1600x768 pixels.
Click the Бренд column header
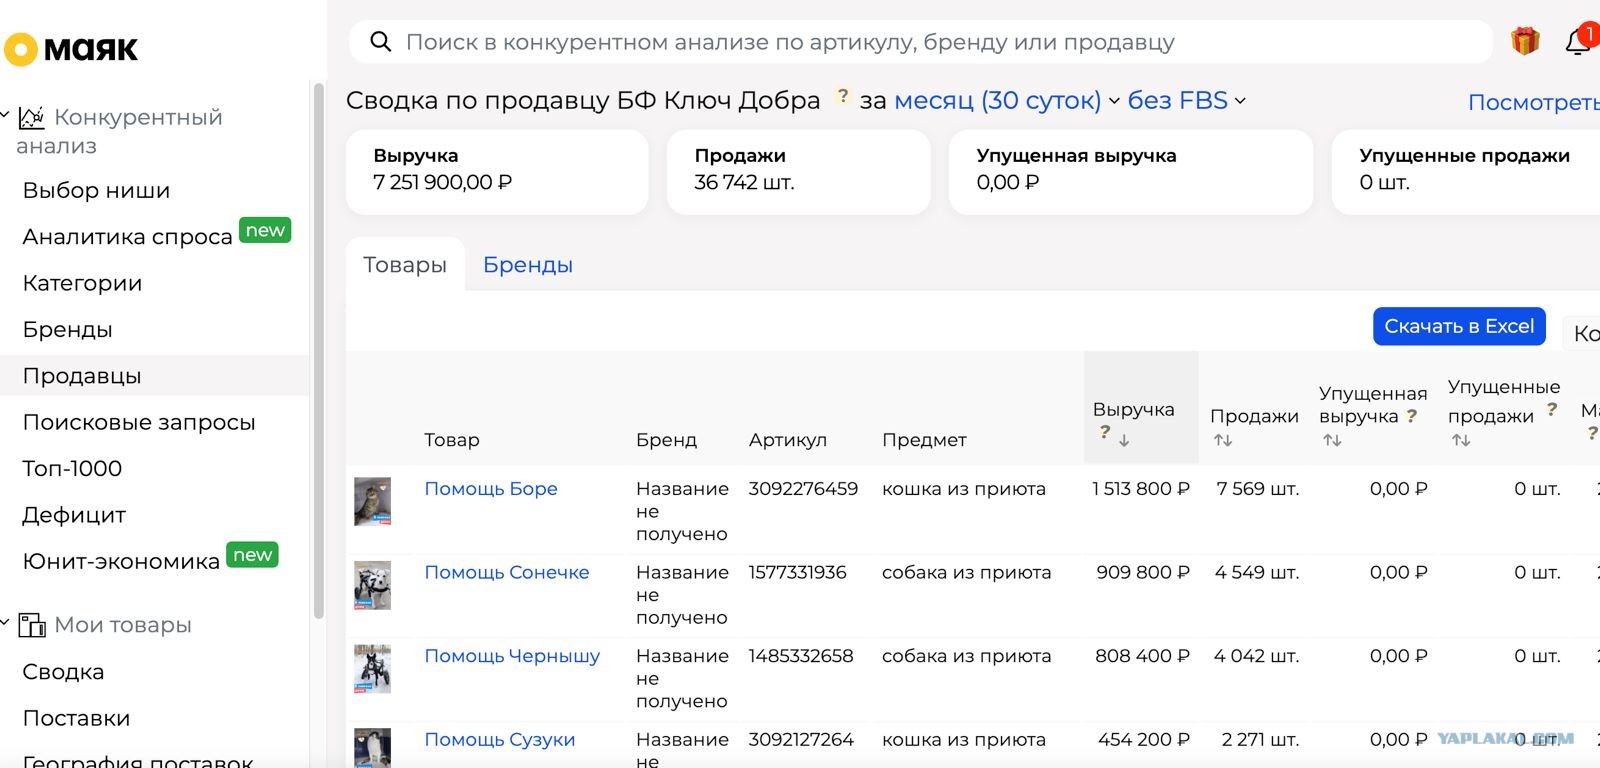[x=666, y=440]
